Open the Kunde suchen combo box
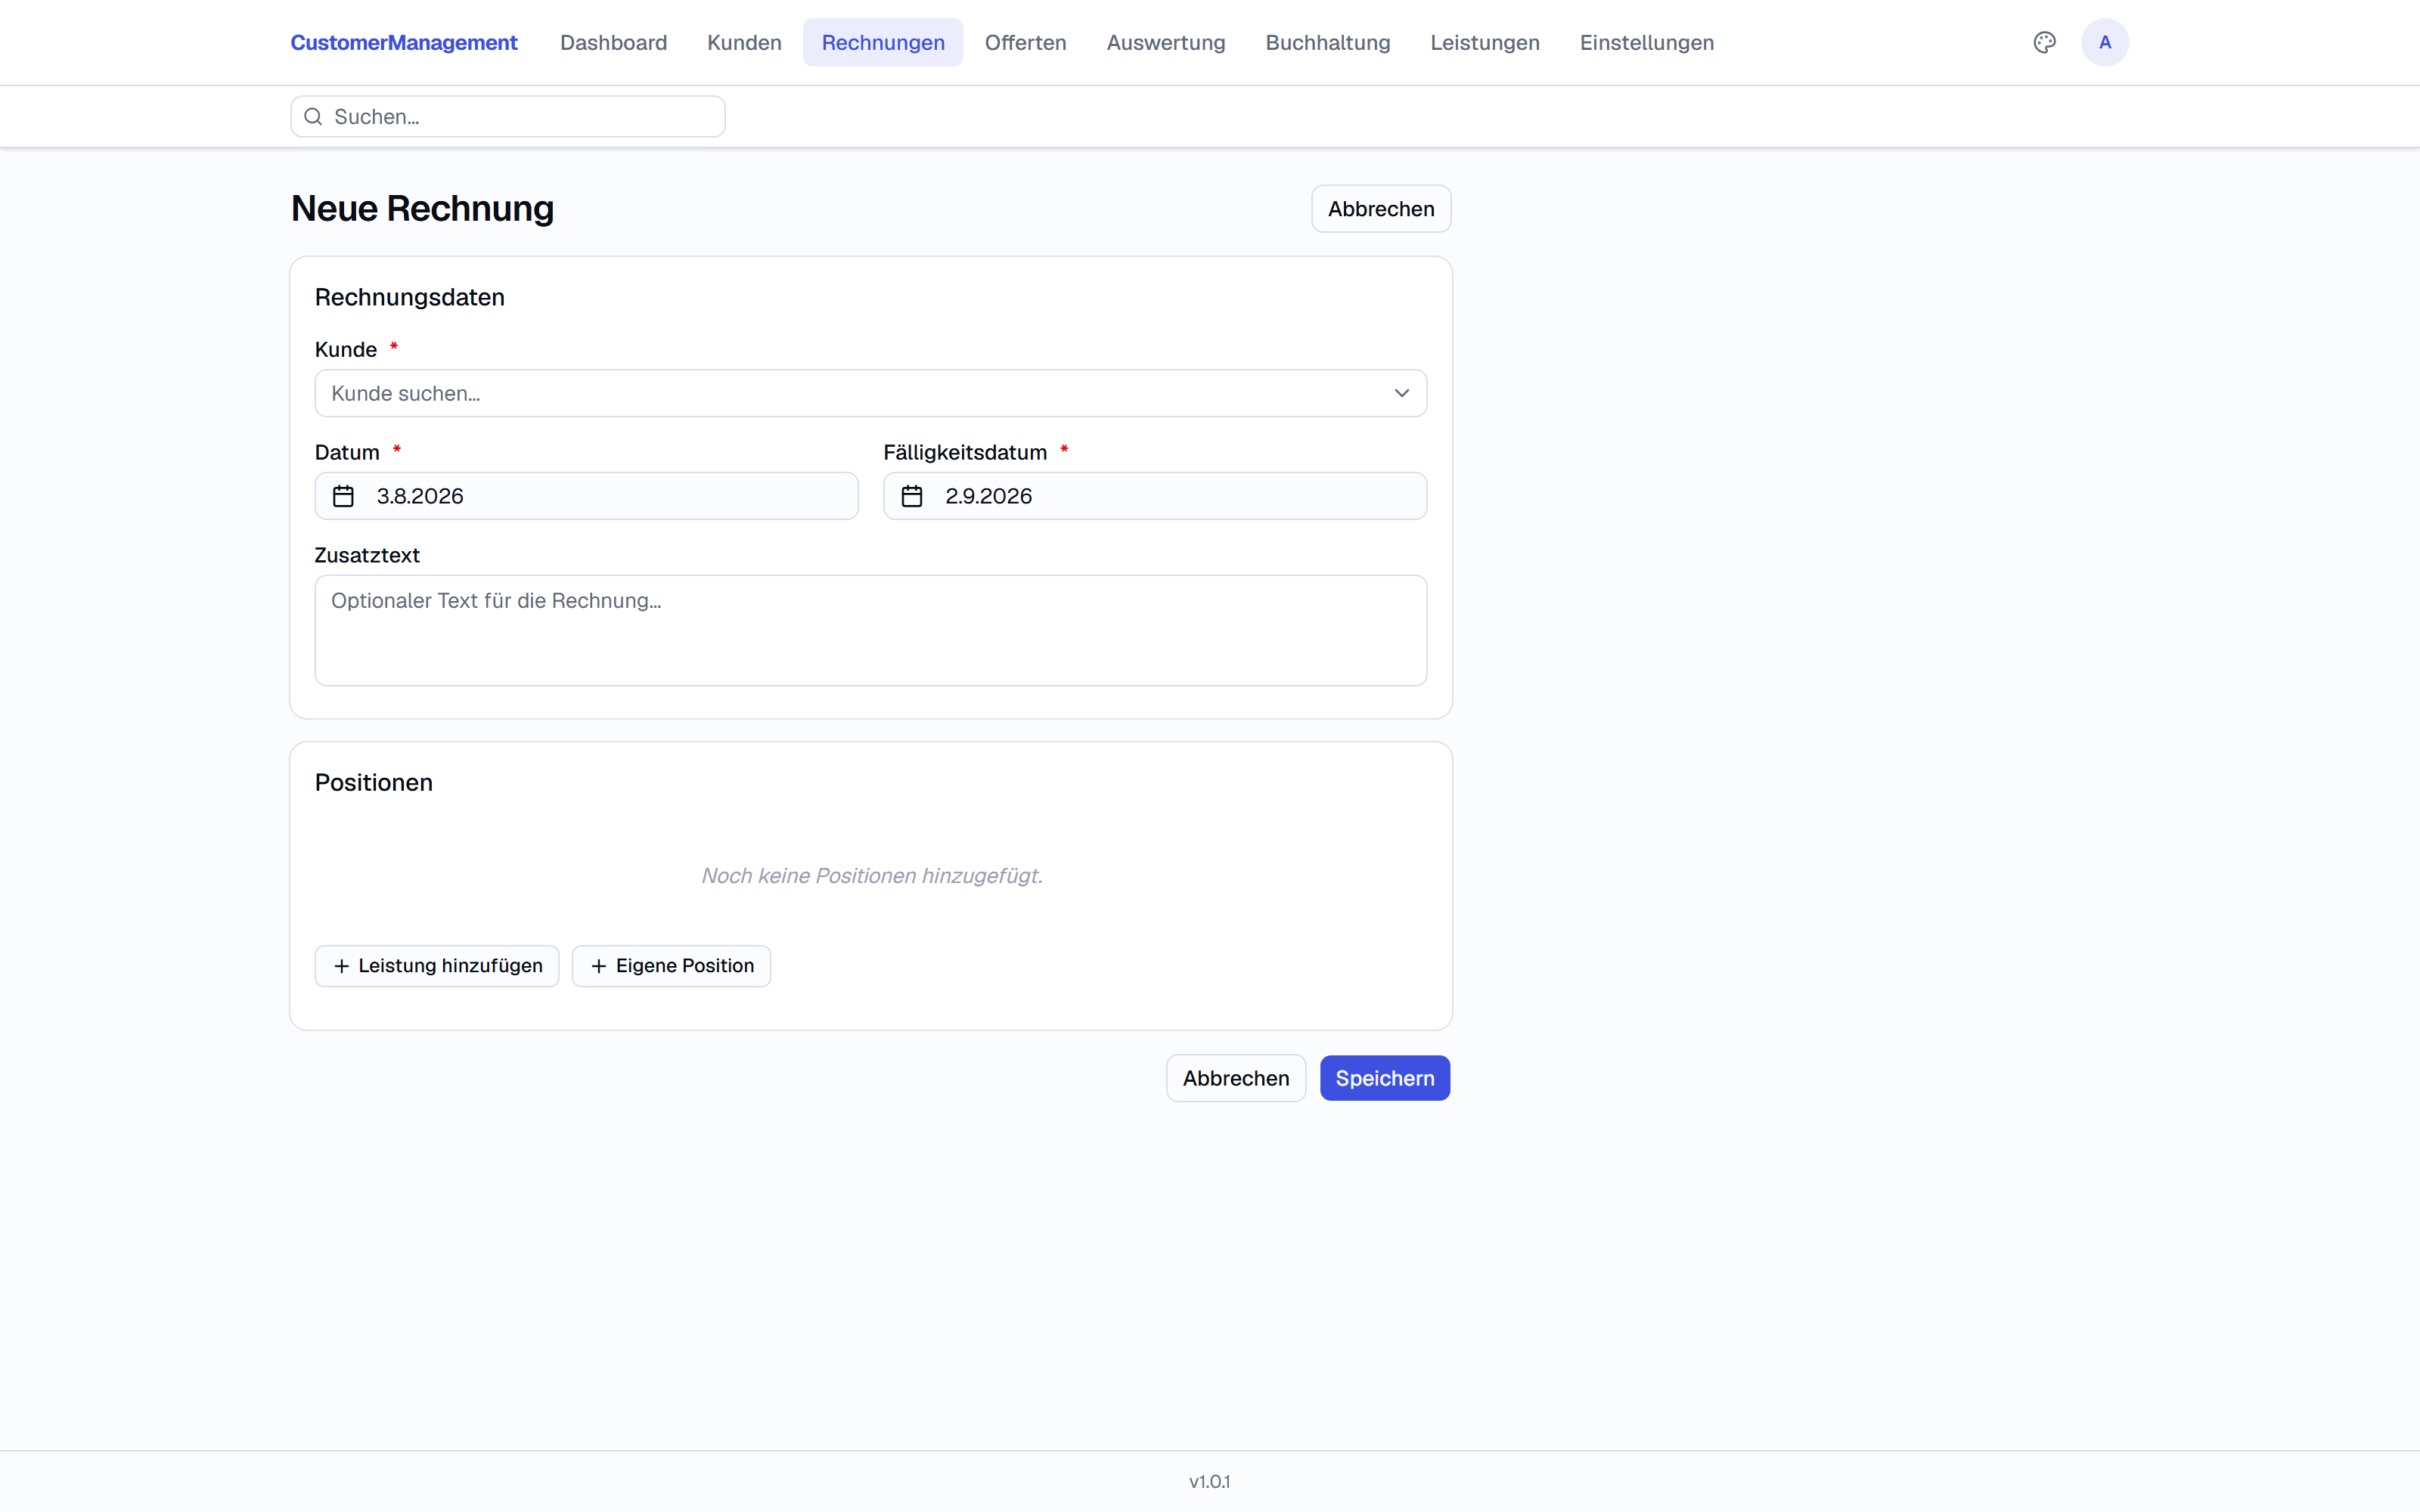Screen dimensions: 2420x1512 click(870, 393)
